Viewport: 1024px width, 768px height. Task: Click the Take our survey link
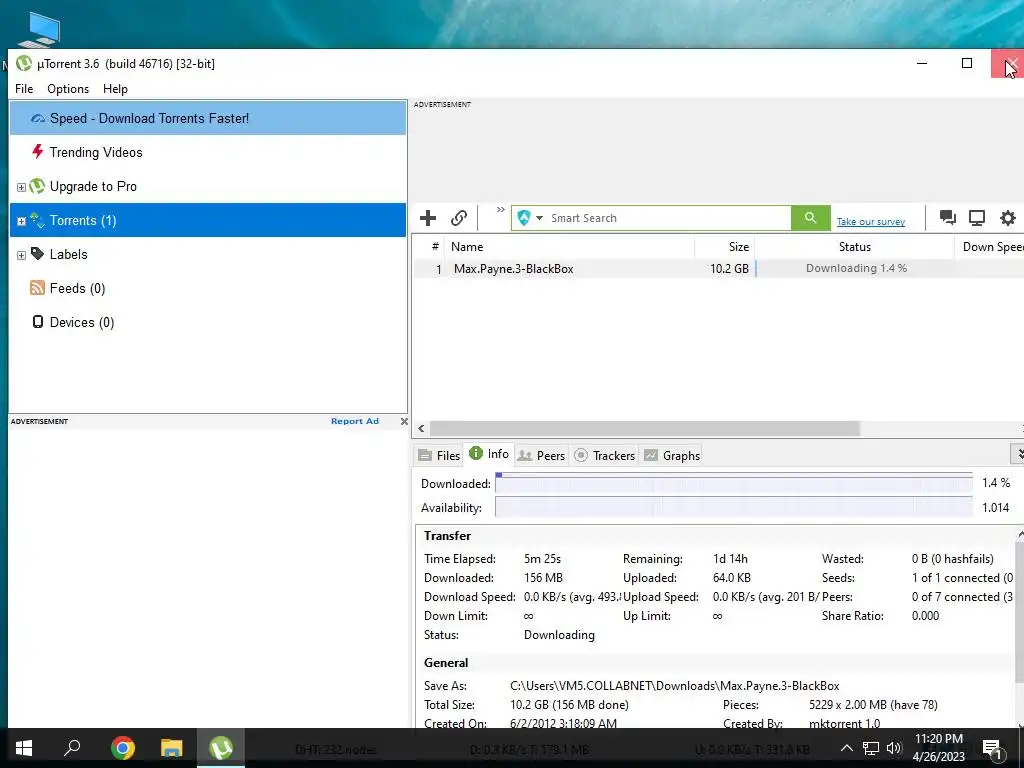point(871,221)
